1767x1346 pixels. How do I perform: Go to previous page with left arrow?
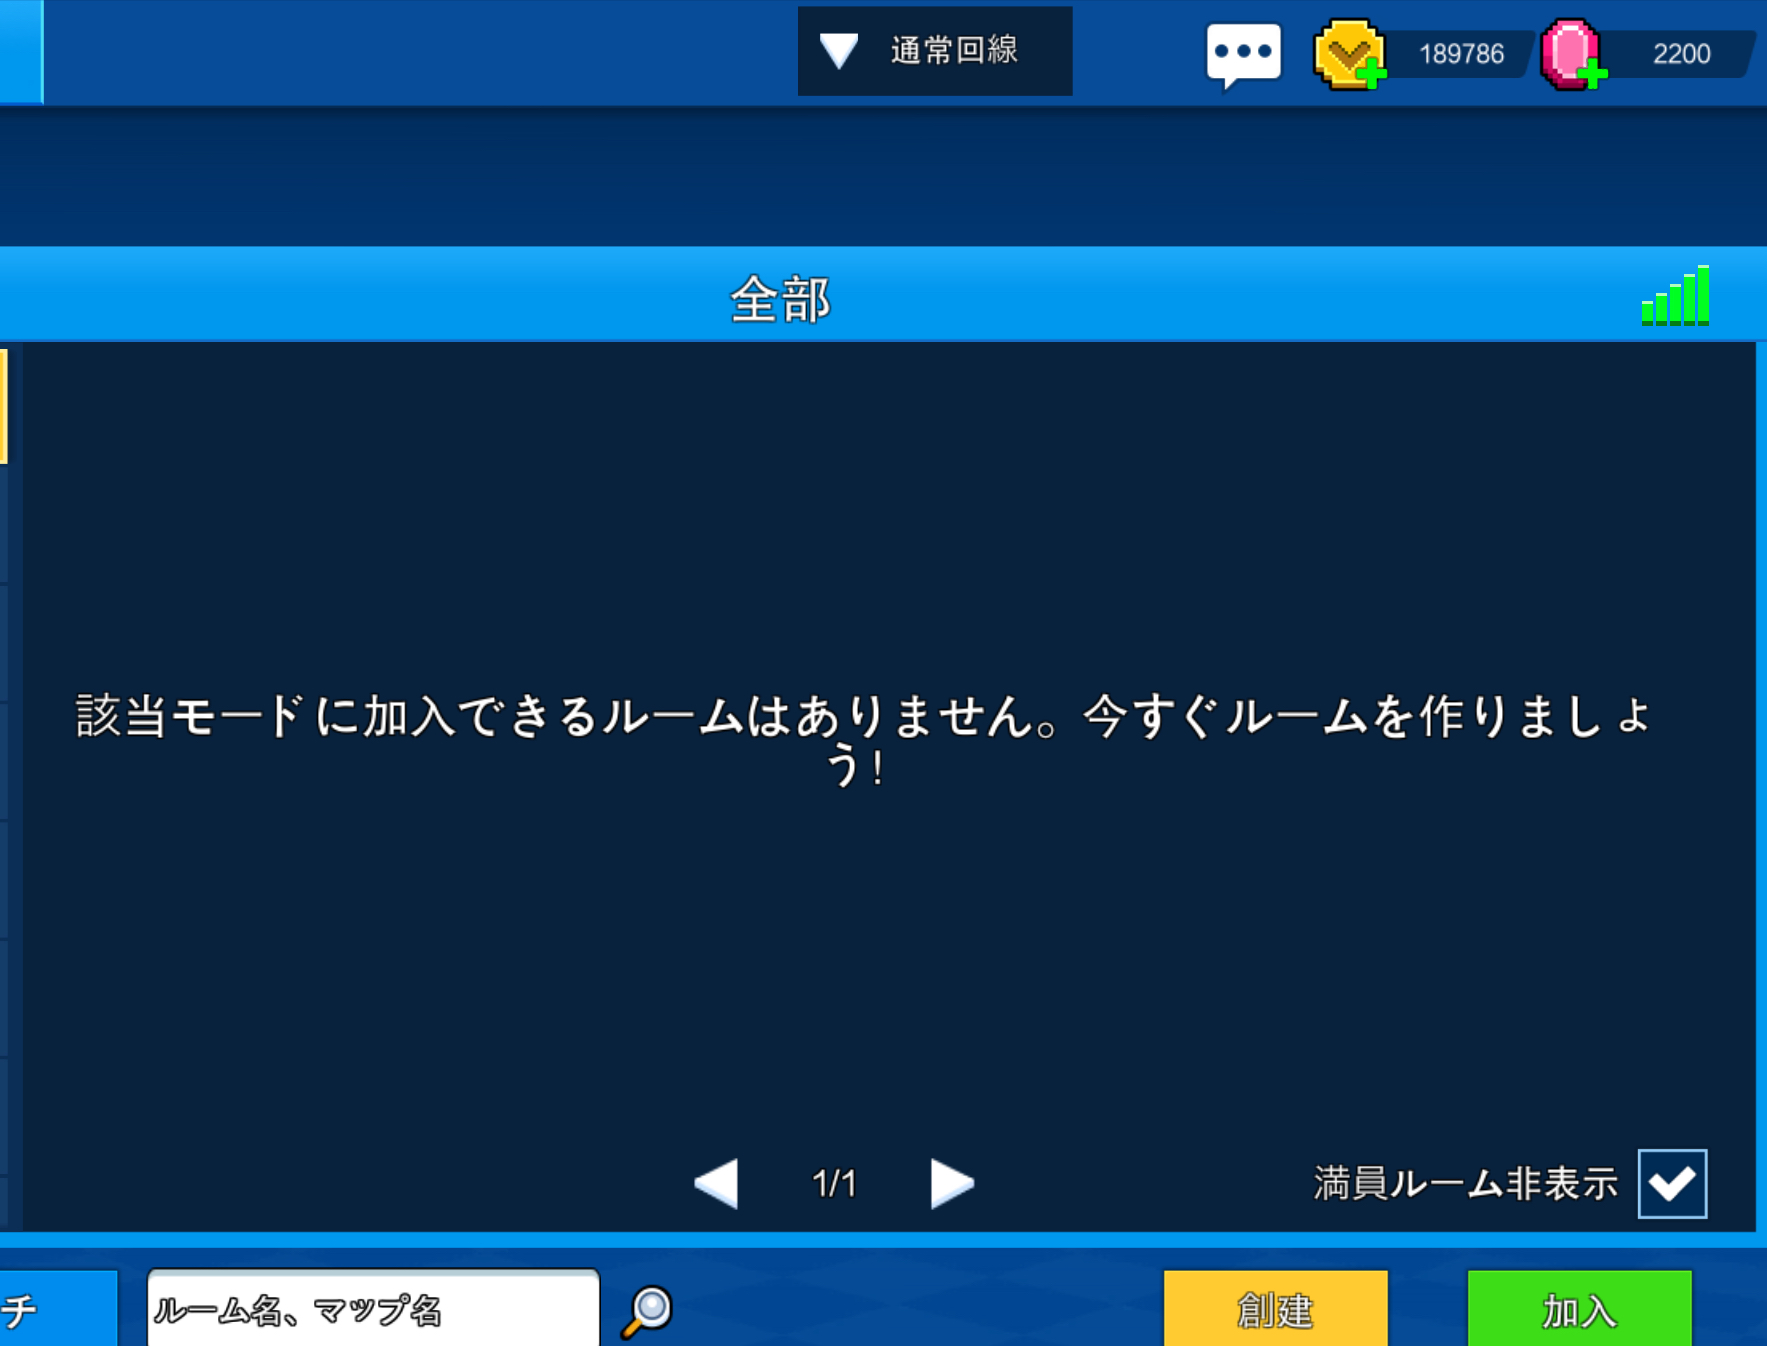click(x=717, y=1184)
